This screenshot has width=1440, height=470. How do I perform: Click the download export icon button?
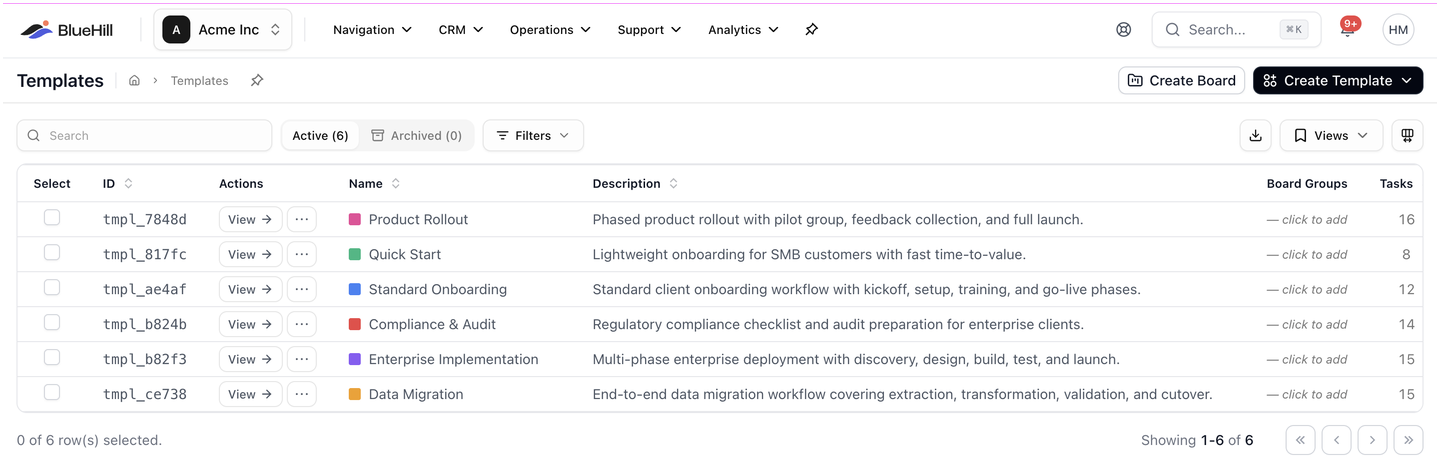click(1255, 136)
